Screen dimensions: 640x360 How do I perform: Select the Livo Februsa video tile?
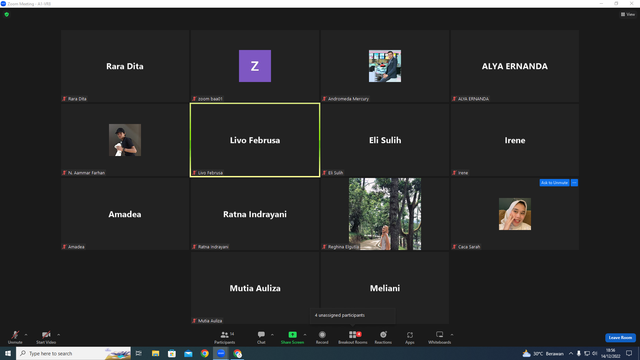pos(255,140)
